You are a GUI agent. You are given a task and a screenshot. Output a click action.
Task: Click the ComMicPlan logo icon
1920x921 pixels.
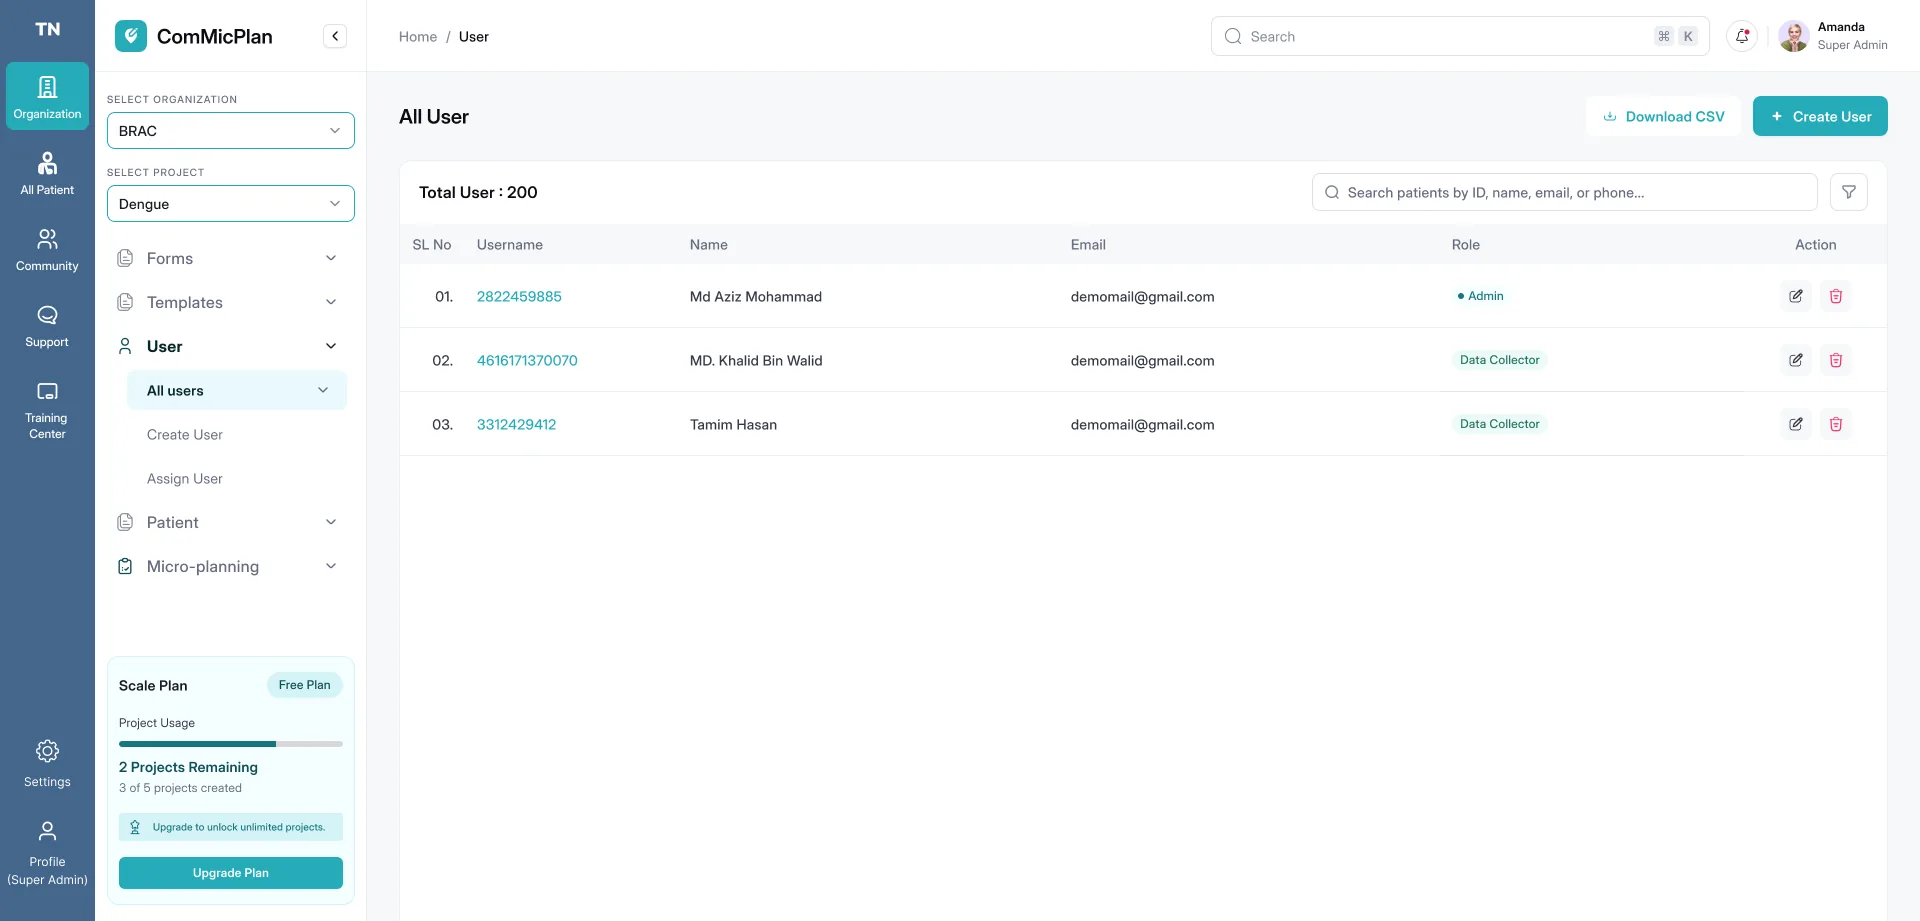[131, 36]
